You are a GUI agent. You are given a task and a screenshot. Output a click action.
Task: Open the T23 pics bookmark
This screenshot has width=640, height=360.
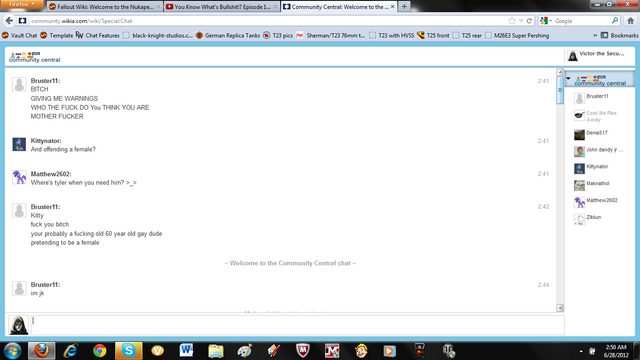[278, 36]
